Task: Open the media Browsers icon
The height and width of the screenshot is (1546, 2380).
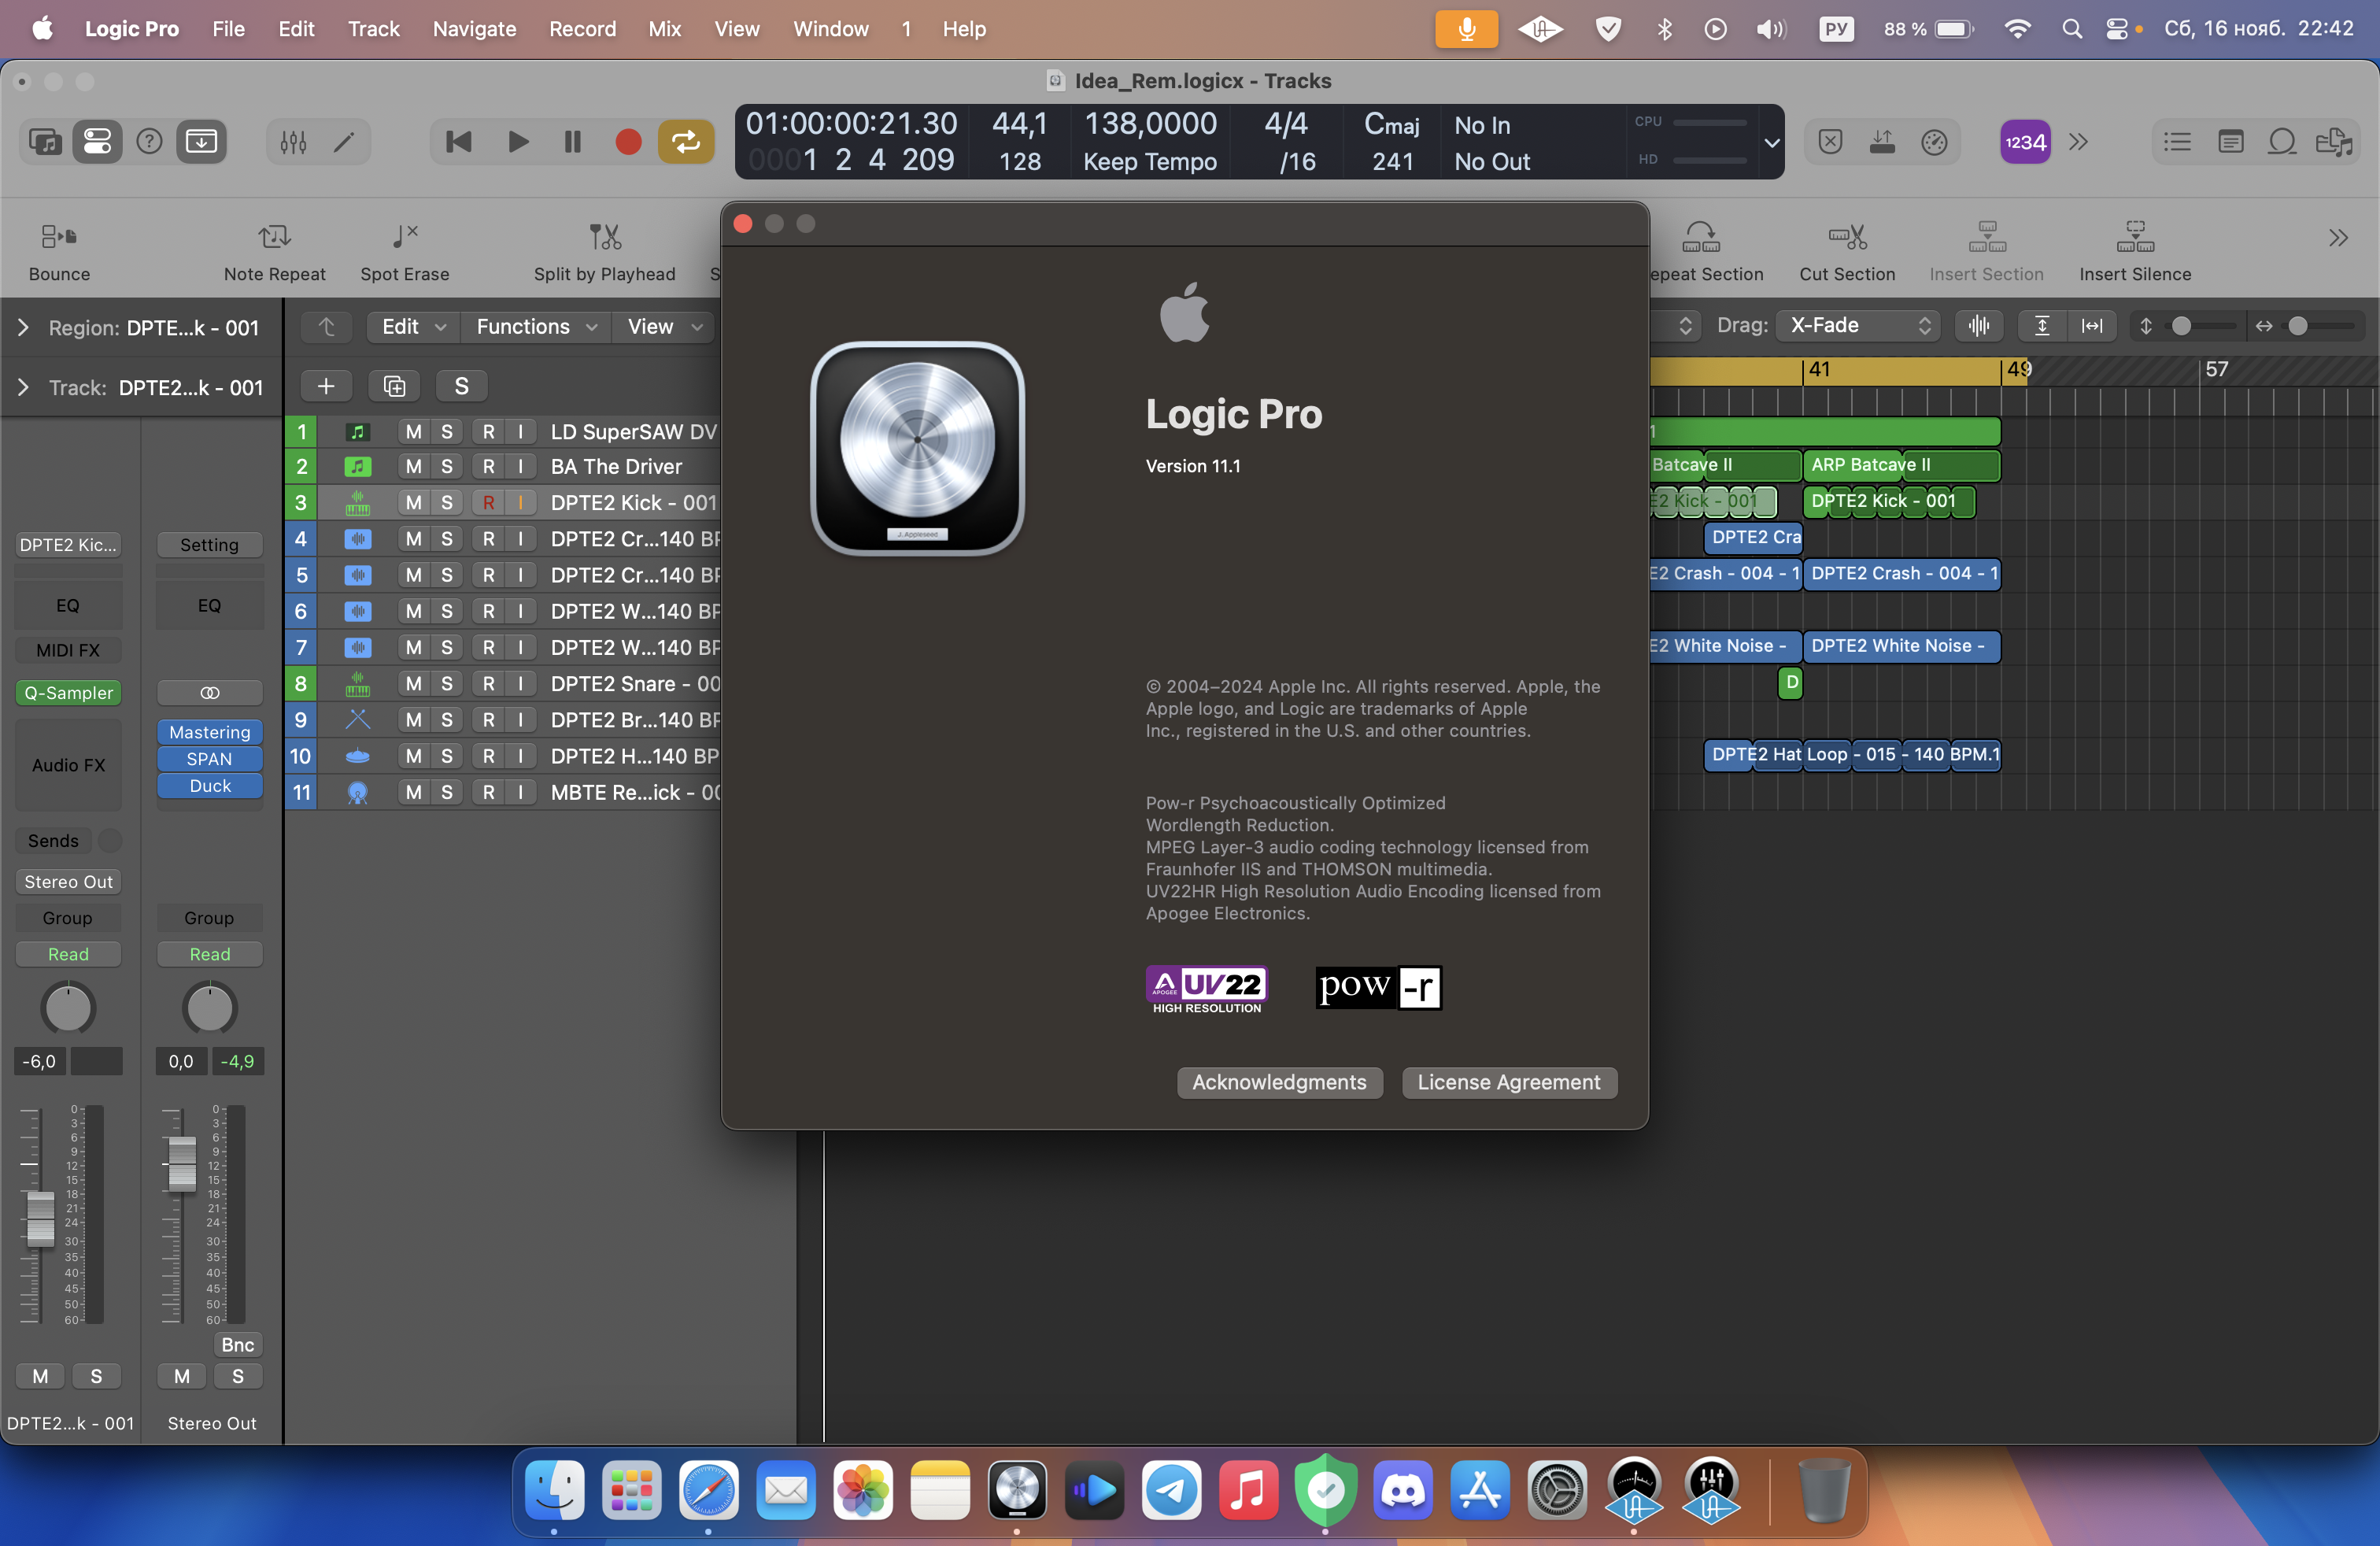Action: click(2335, 142)
